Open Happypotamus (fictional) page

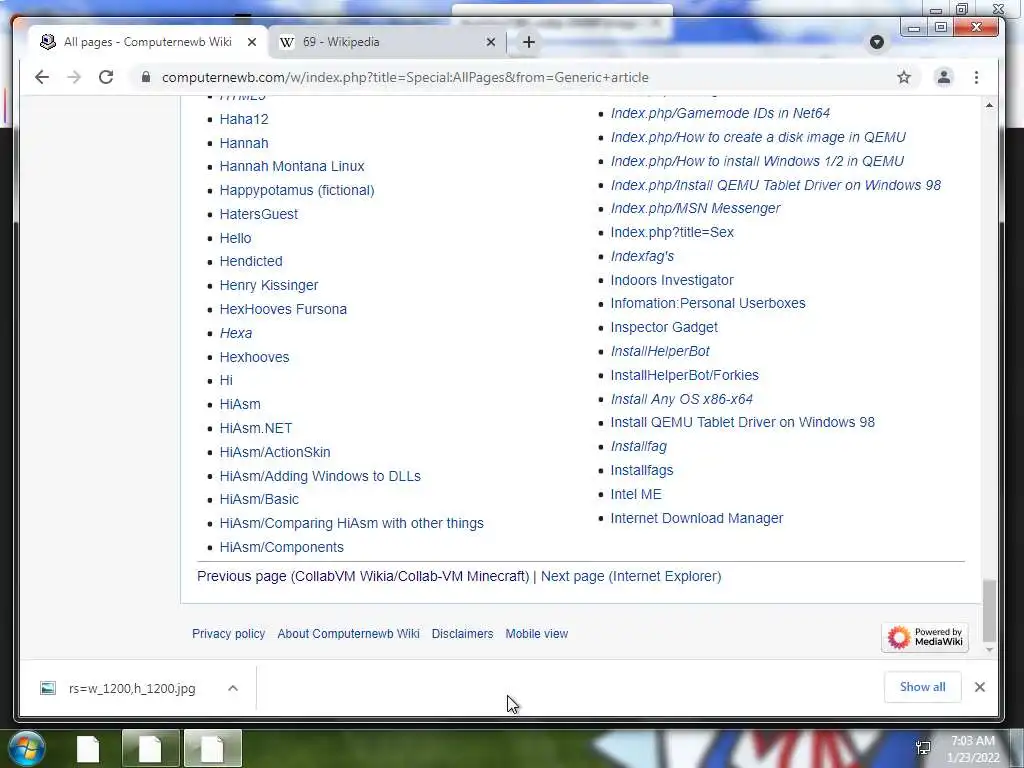click(x=297, y=190)
